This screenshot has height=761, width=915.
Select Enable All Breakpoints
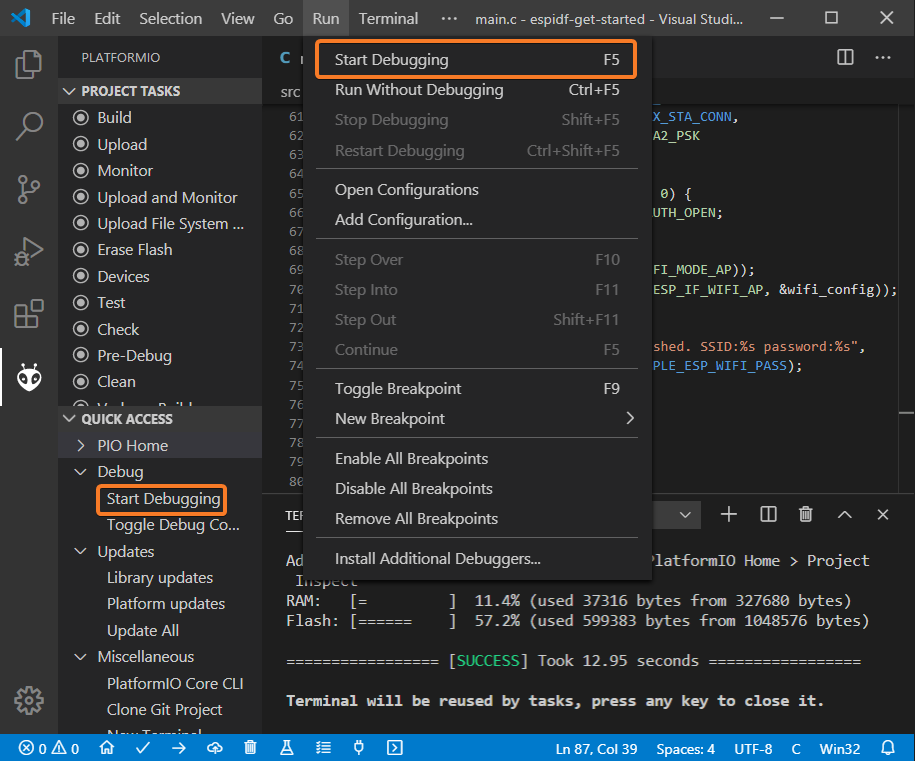click(x=476, y=459)
